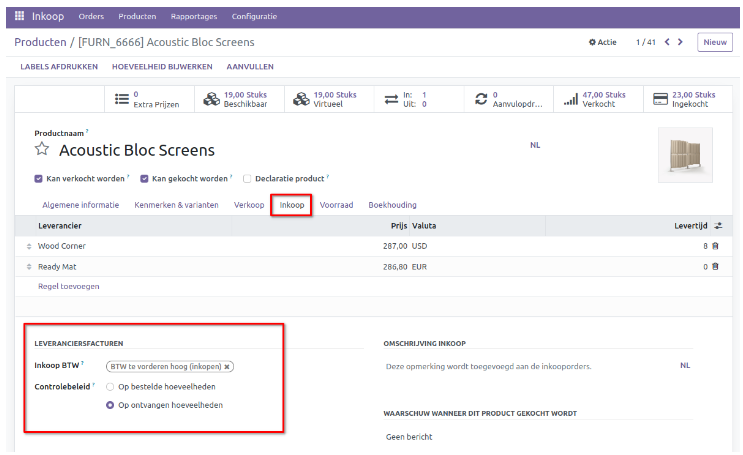Switch to the Boekhouding tab
This screenshot has width=743, height=455.
pyautogui.click(x=392, y=205)
